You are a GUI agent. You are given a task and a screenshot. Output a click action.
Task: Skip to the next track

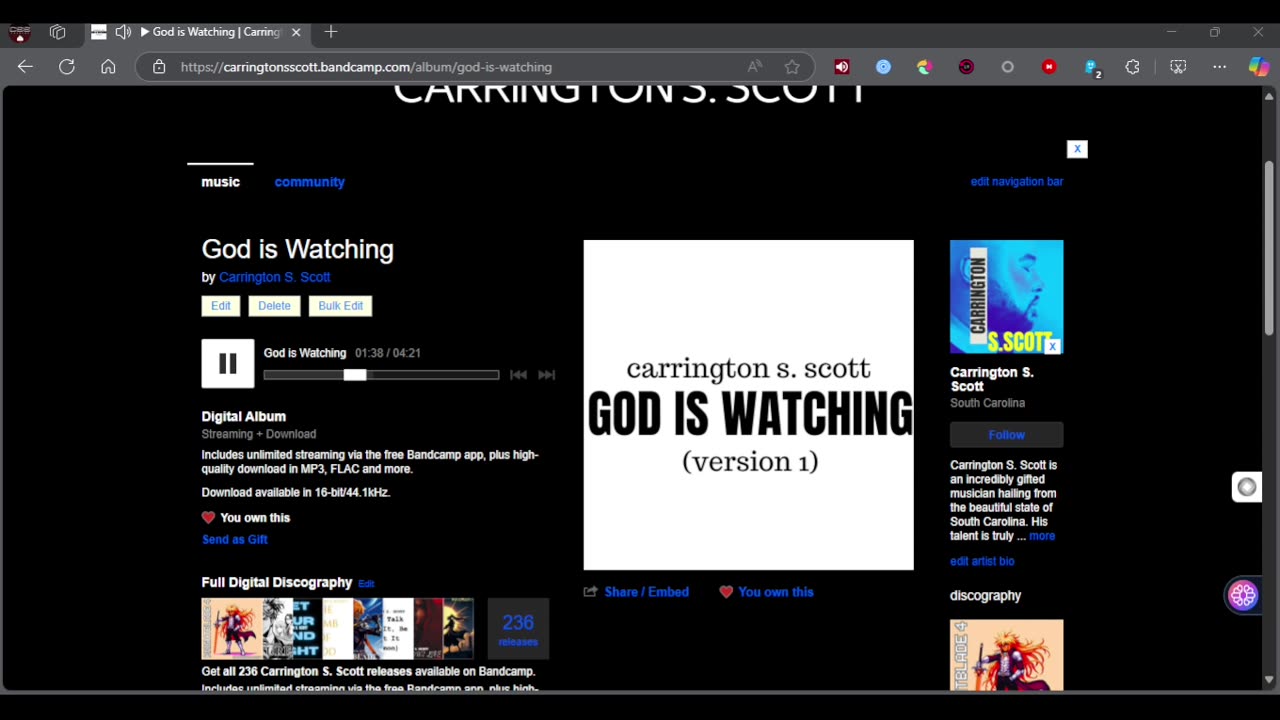pyautogui.click(x=546, y=375)
